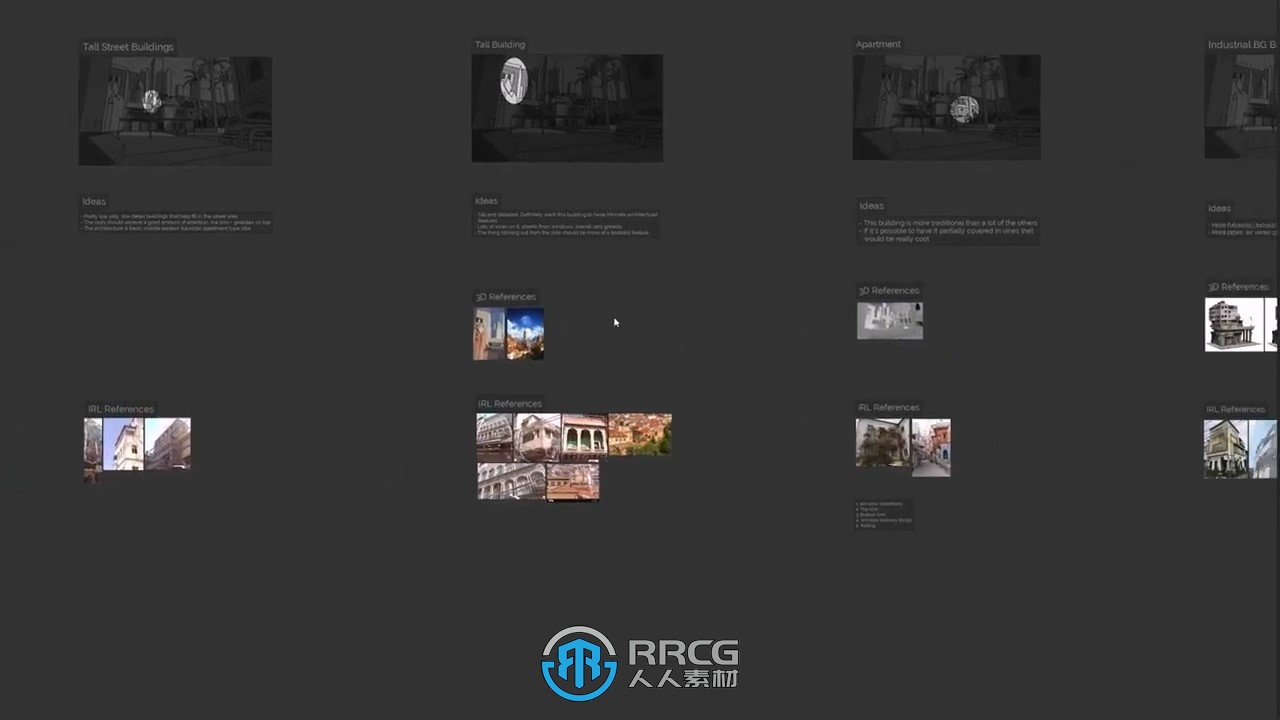Click 'Ideas' label under Tall Street Buildings
The image size is (1280, 720).
point(94,201)
